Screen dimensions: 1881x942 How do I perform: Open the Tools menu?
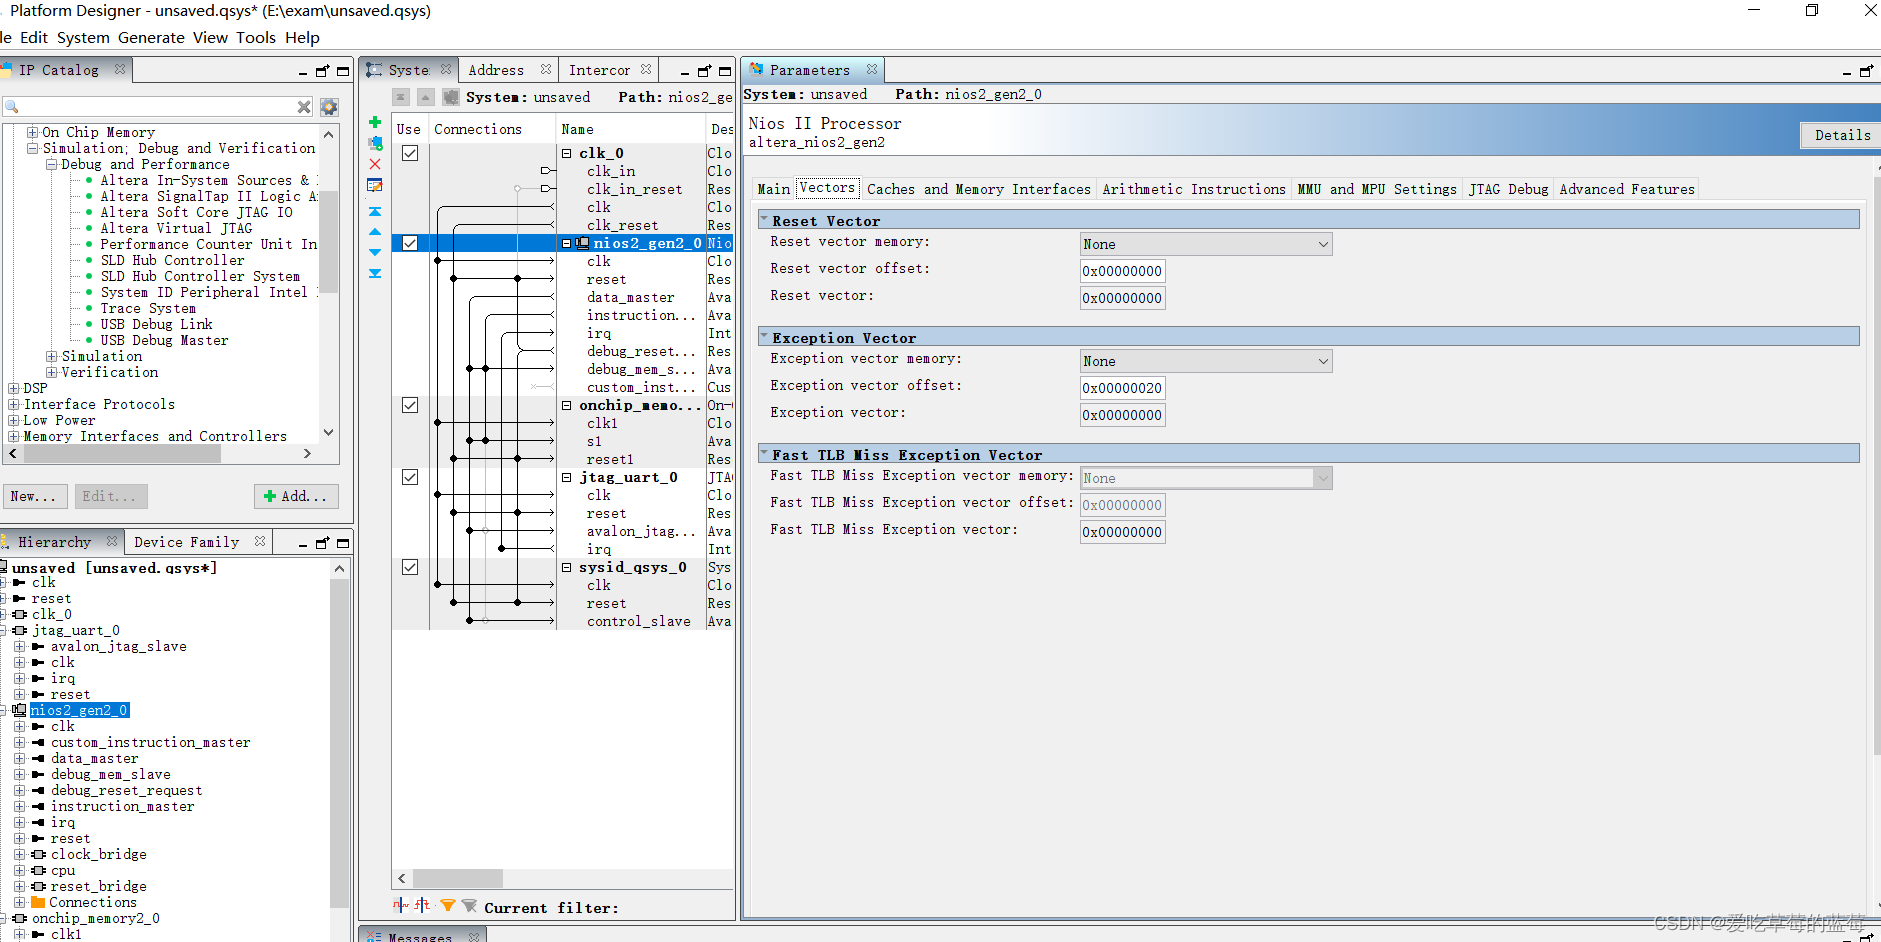point(256,37)
